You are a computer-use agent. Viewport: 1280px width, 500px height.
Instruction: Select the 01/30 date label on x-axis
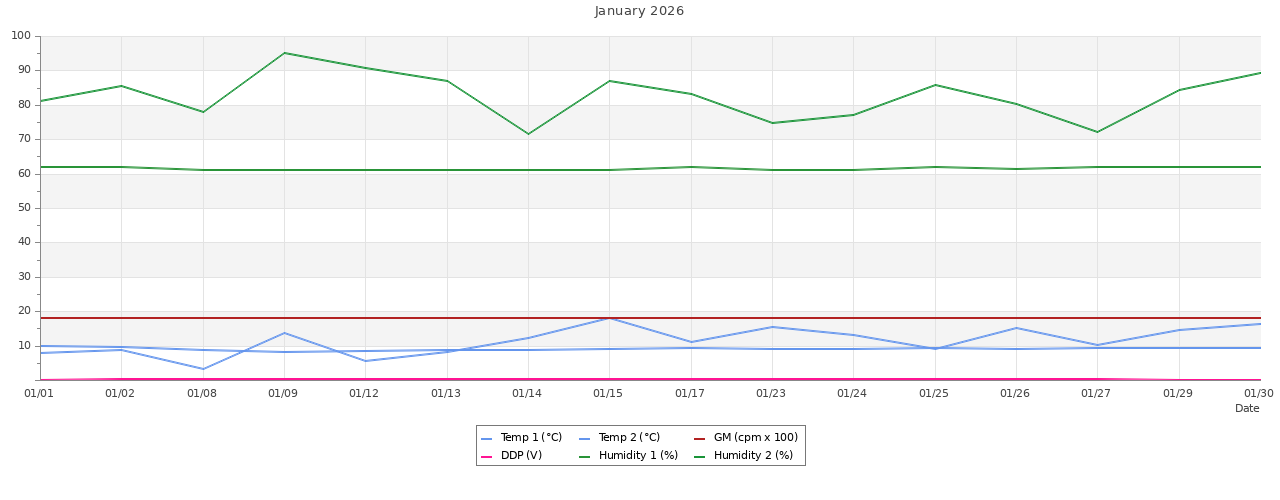(x=1258, y=393)
